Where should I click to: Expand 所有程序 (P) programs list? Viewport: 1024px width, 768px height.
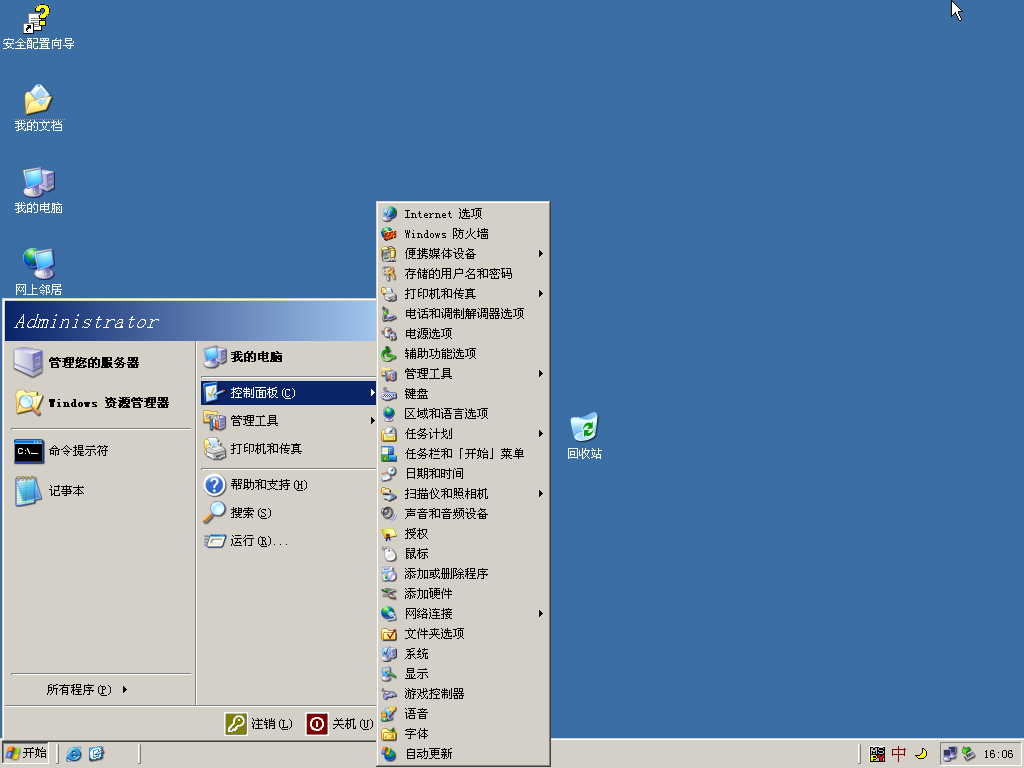[87, 690]
